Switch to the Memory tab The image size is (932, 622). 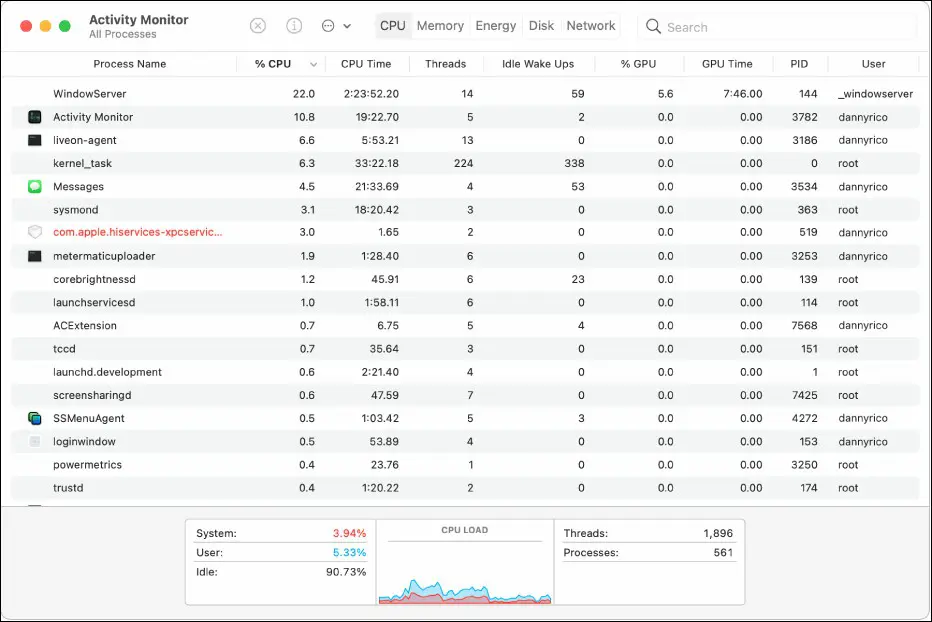coord(440,26)
